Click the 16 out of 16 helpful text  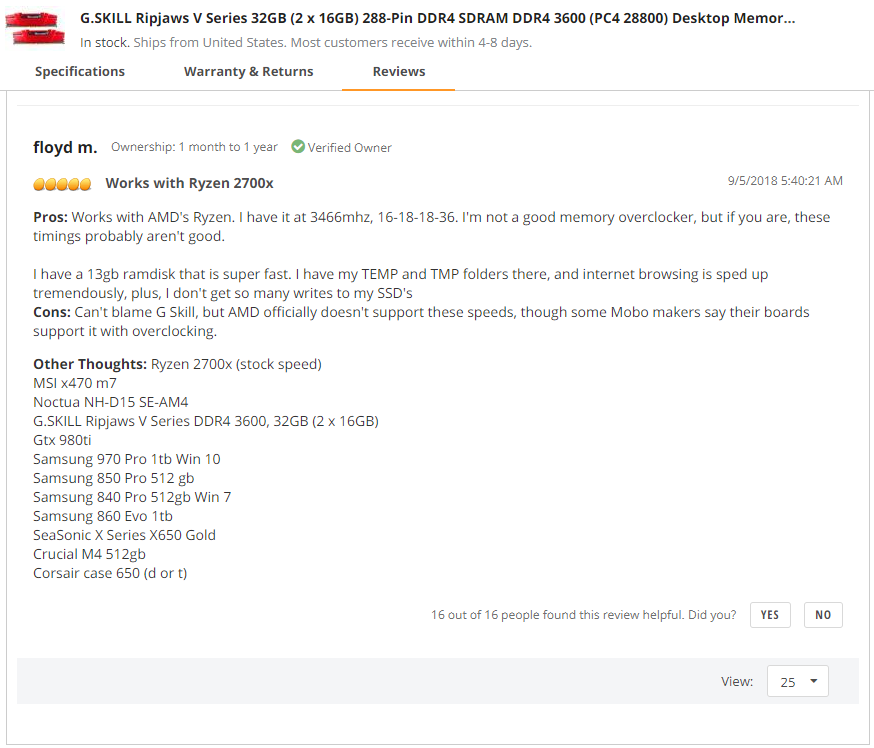pyautogui.click(x=583, y=615)
